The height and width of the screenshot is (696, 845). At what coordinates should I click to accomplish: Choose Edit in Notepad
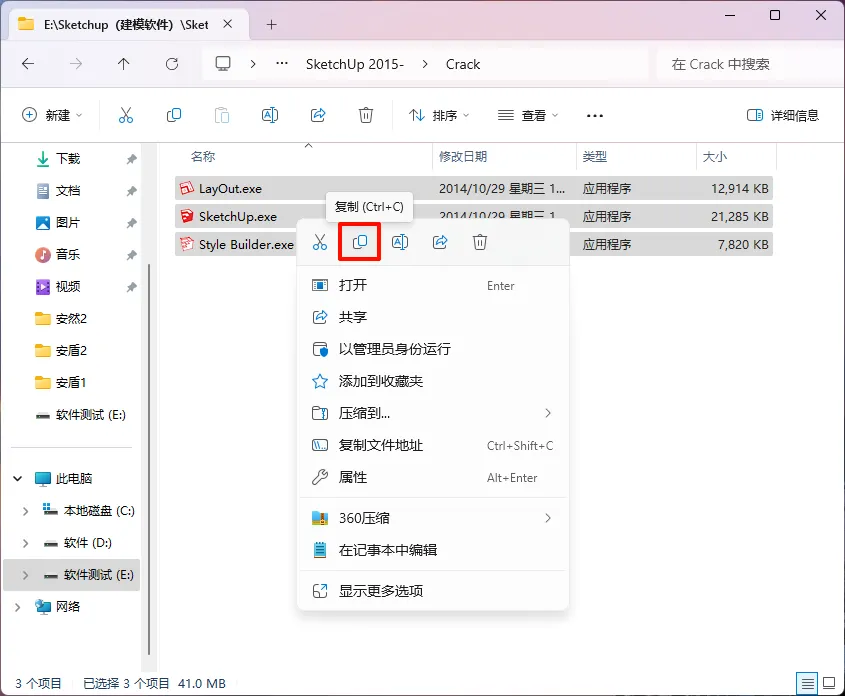coord(433,550)
